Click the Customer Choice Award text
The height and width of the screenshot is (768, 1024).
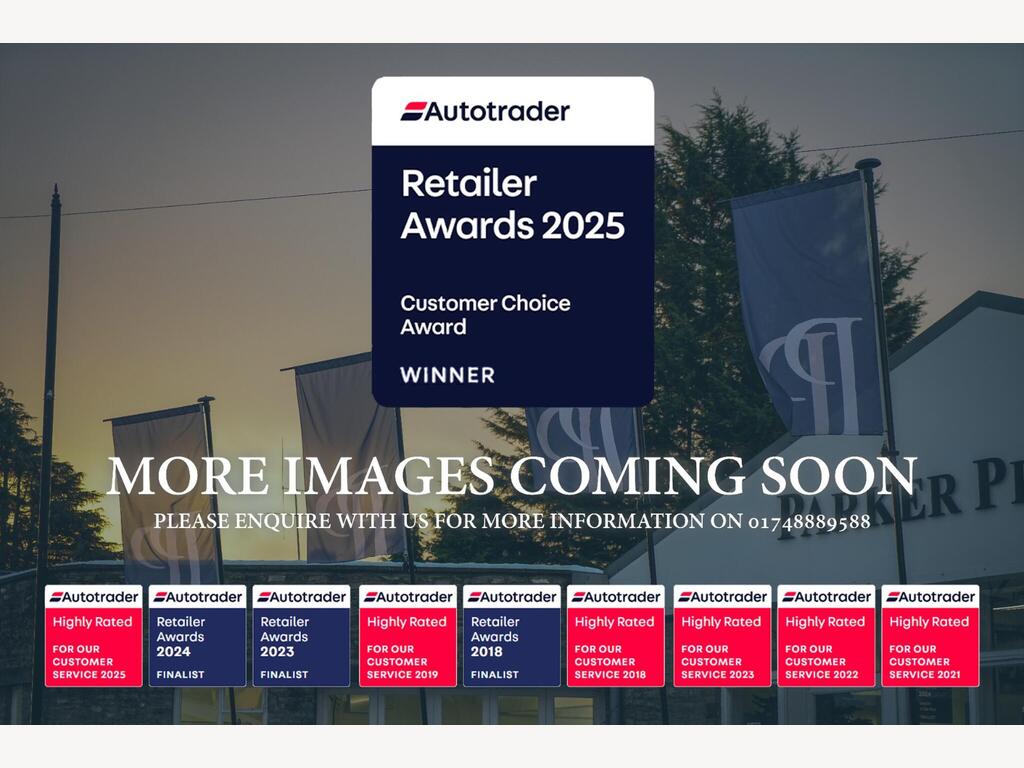(x=485, y=315)
